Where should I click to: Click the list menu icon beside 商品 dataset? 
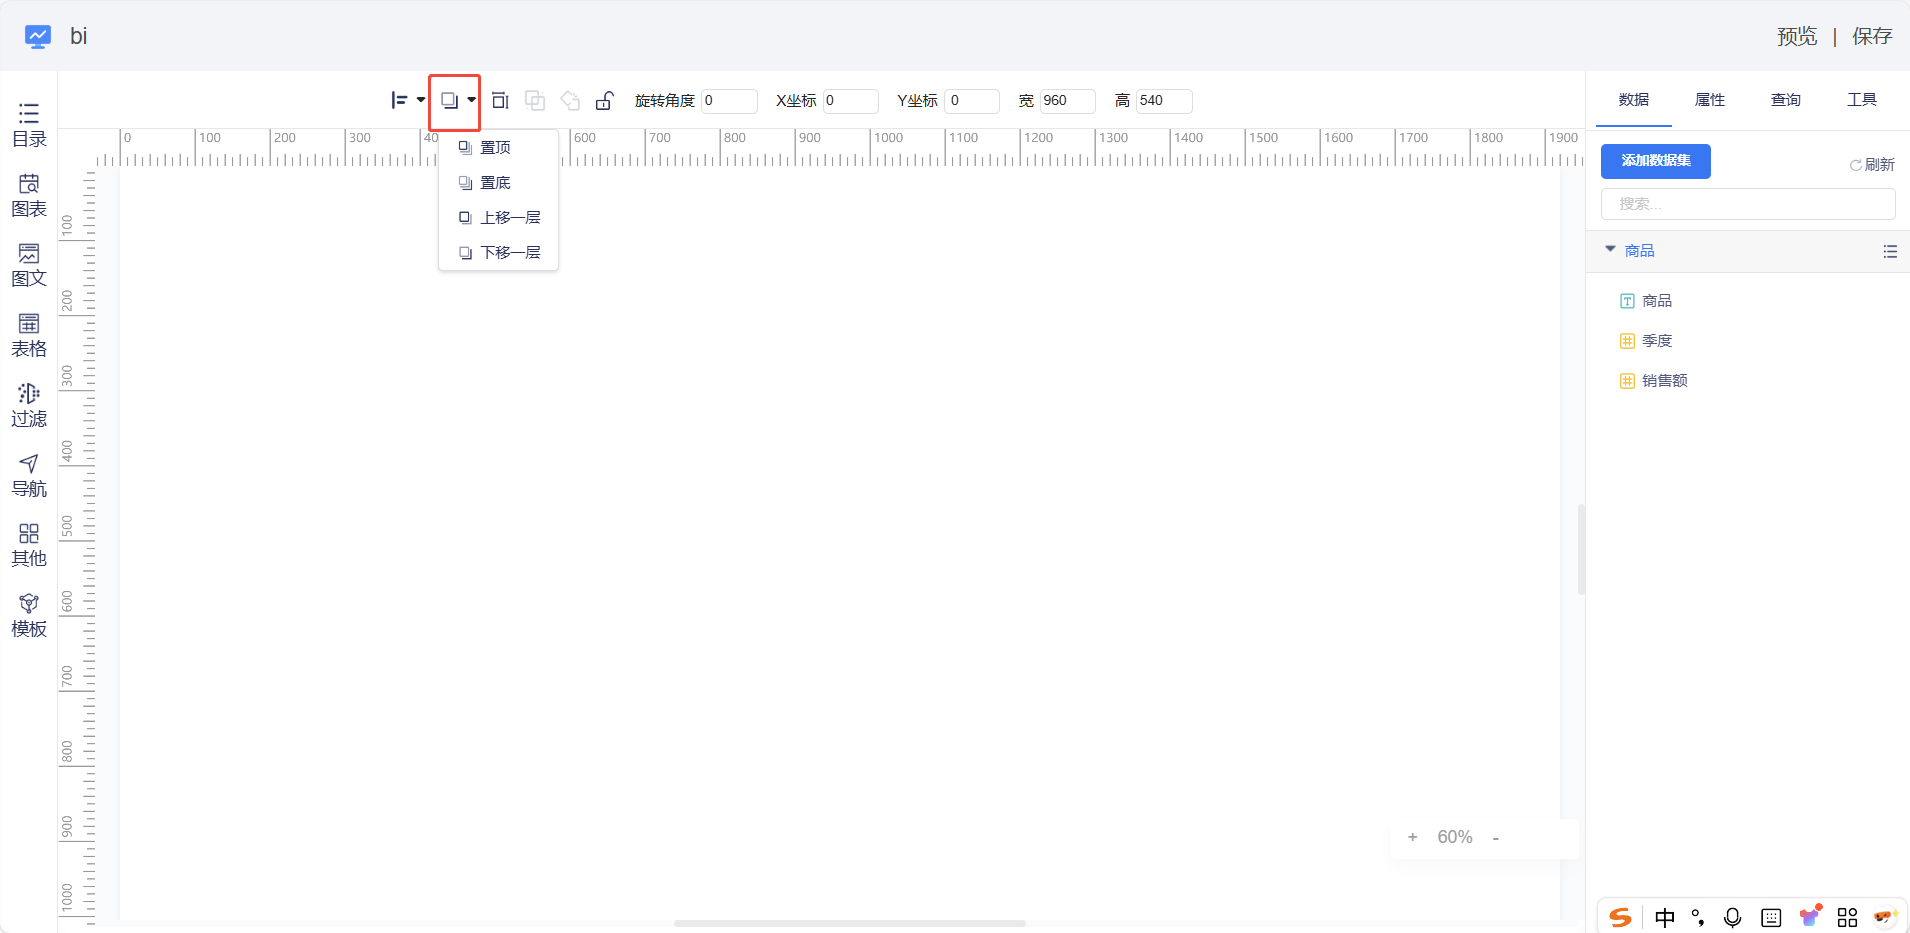1889,251
